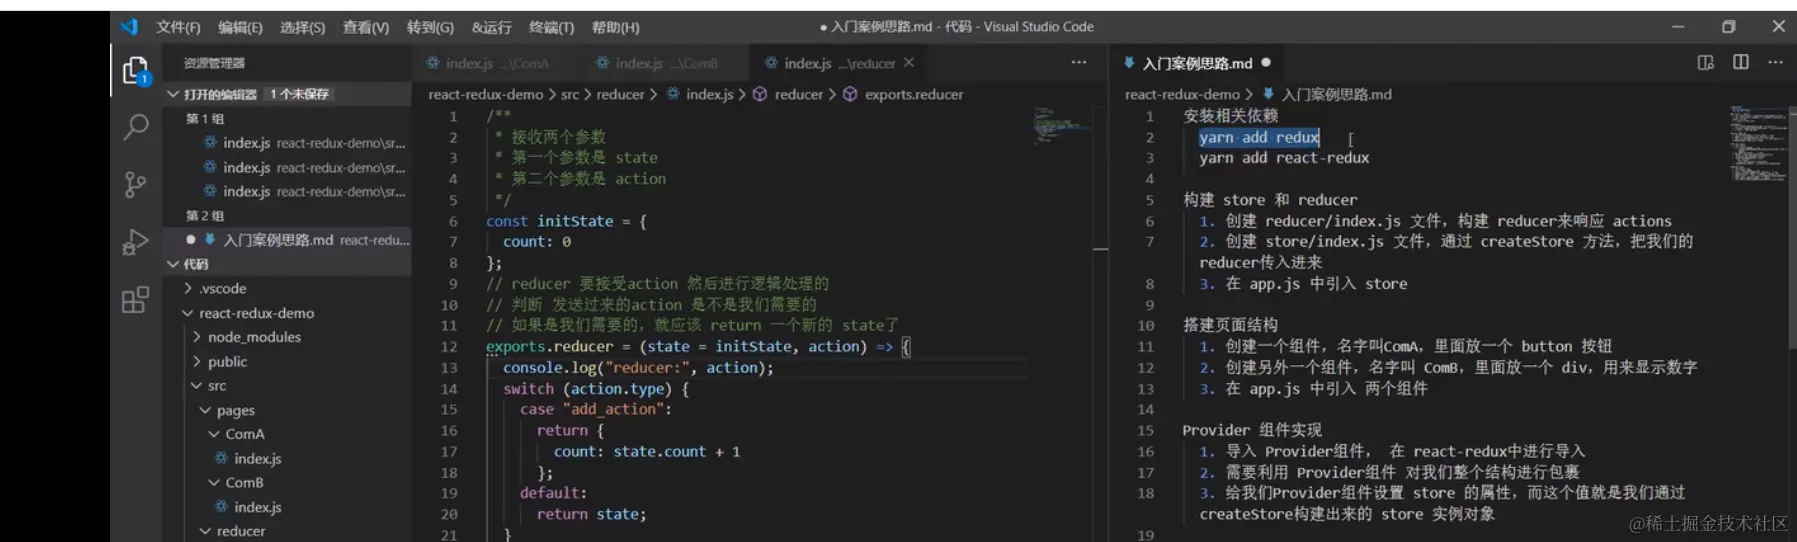Click index.js breadcrumb segment
Viewport: 1797px width, 542px height.
[709, 94]
